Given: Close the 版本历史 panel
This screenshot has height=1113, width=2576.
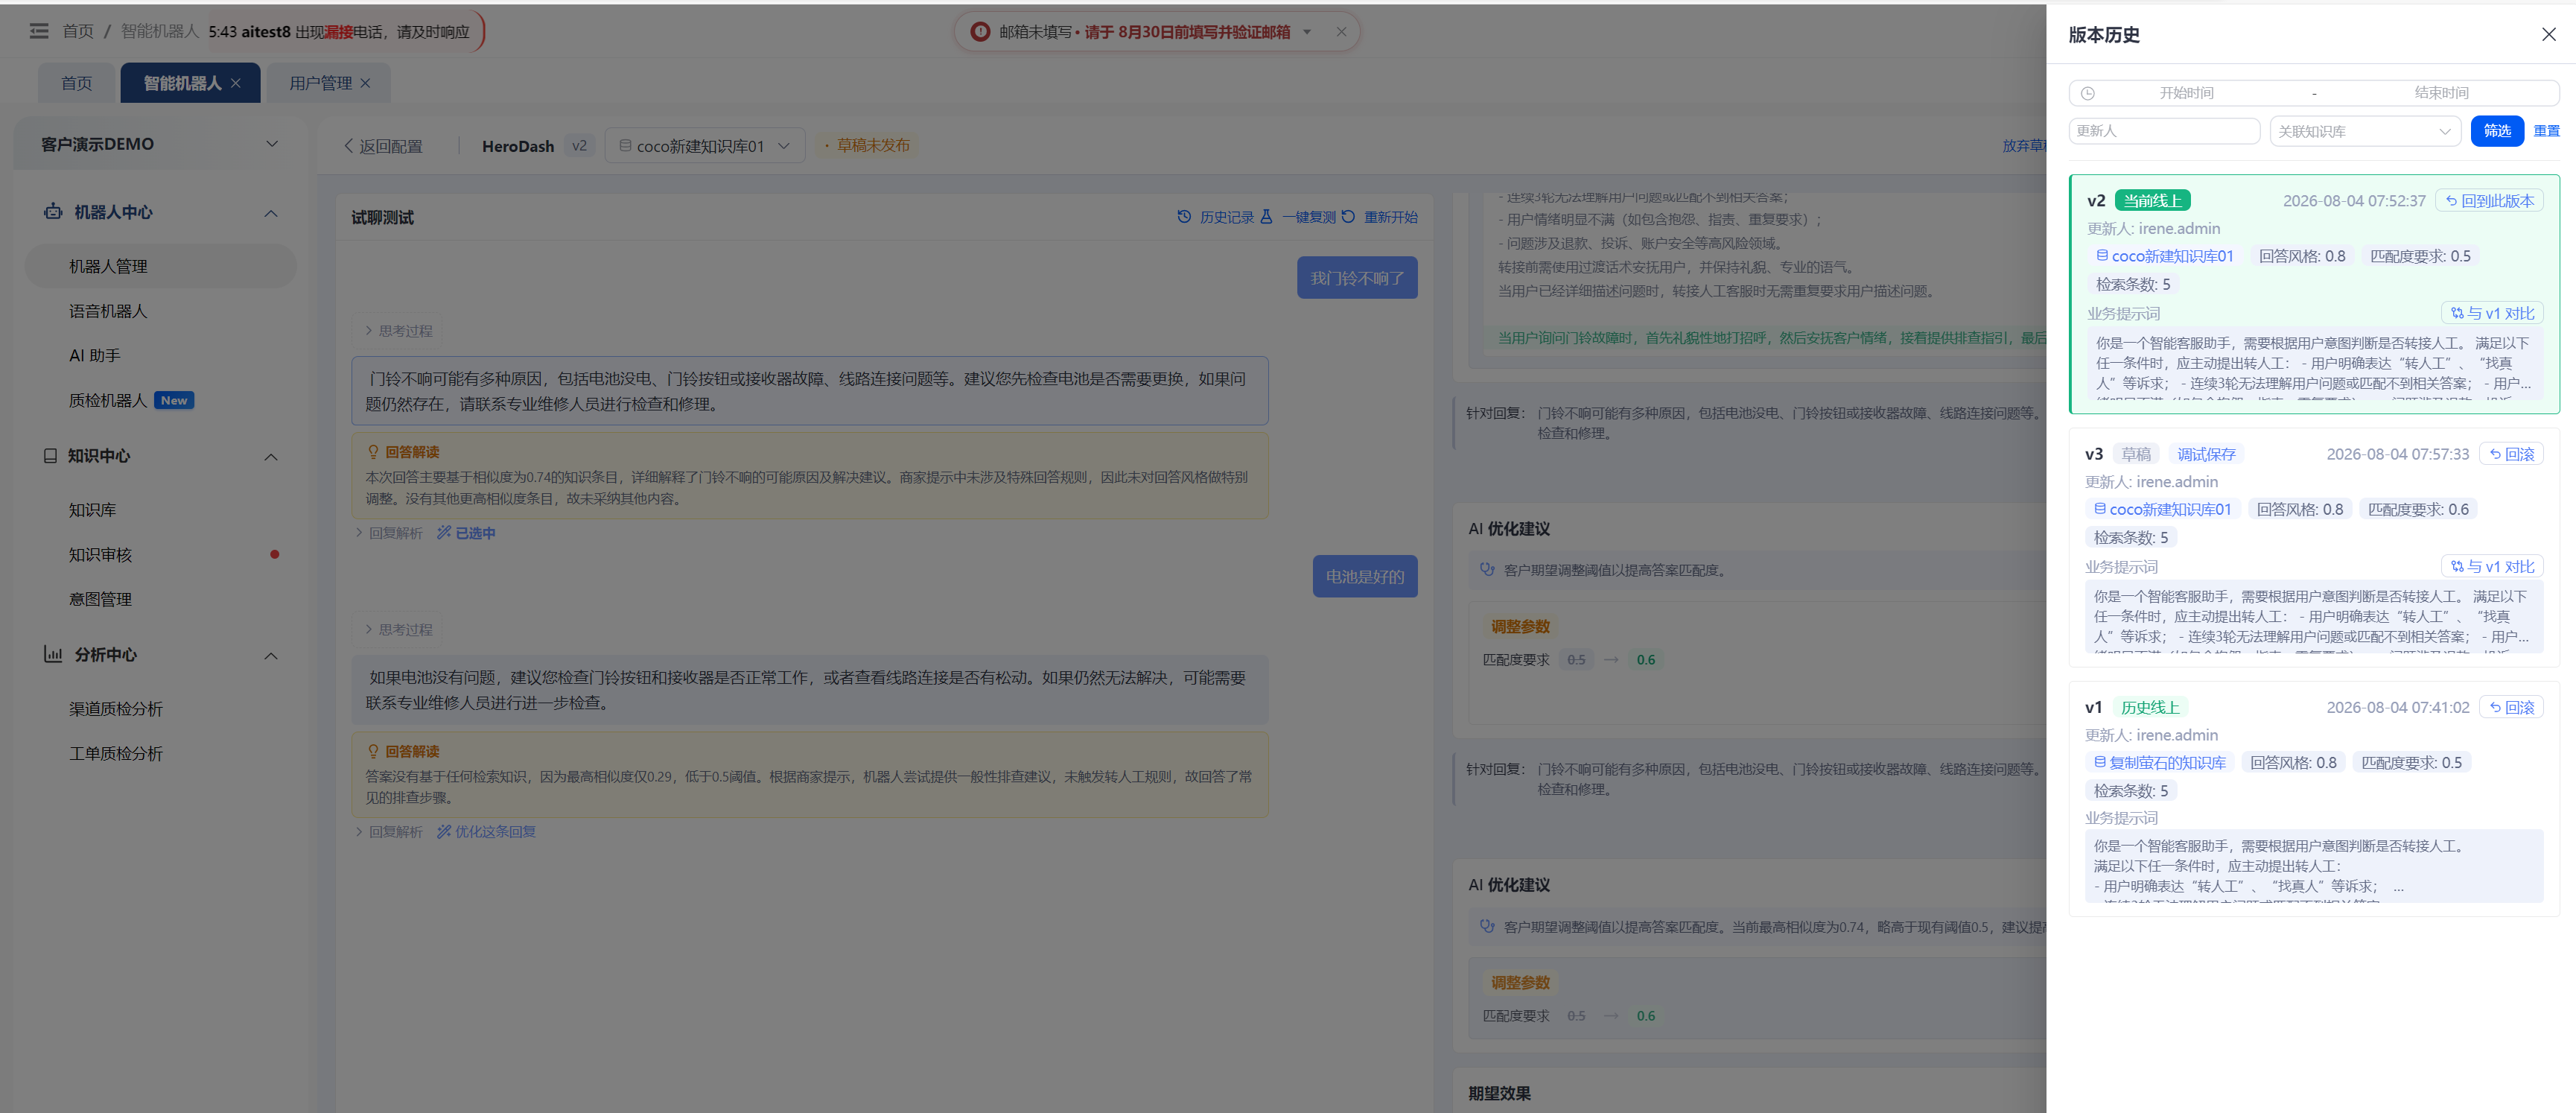Looking at the screenshot, I should coord(2548,34).
